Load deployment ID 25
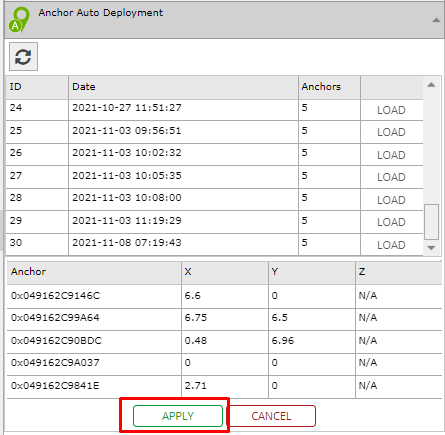 point(391,132)
